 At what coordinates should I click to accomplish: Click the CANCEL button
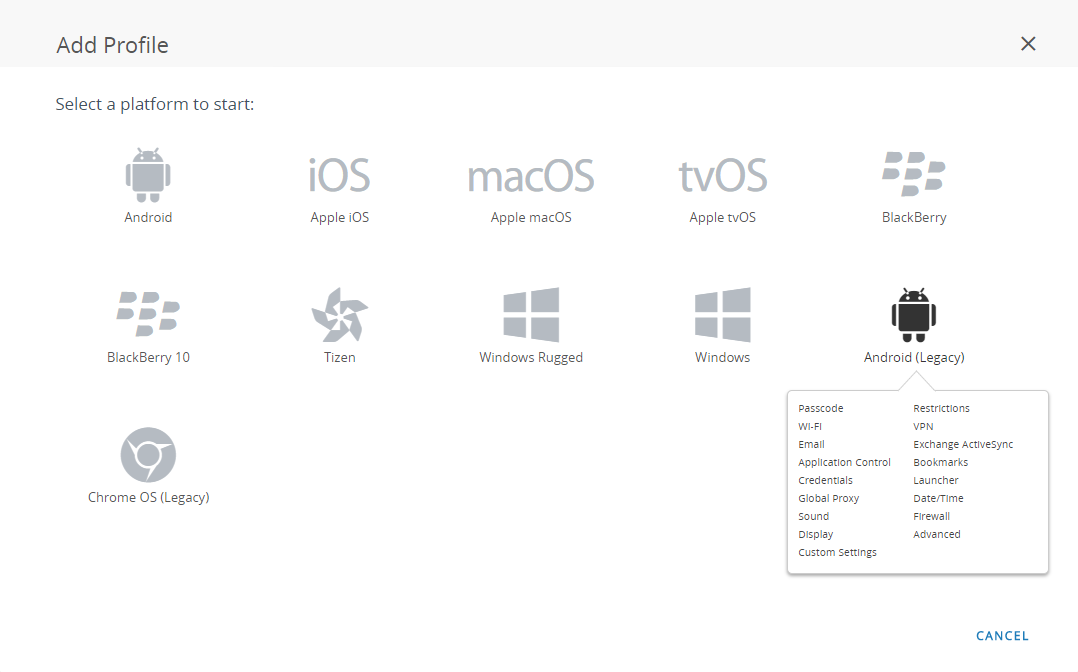pos(1002,636)
